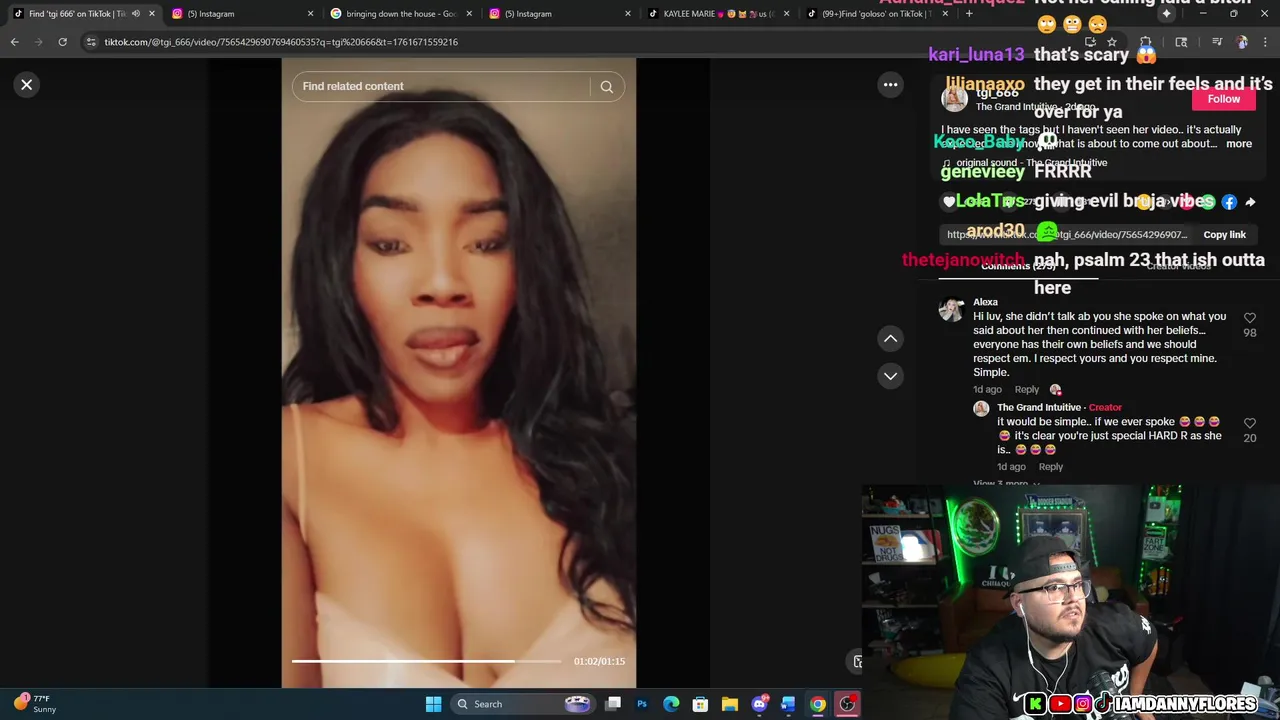
Task: Open tgi_666 profile avatar
Action: click(955, 99)
